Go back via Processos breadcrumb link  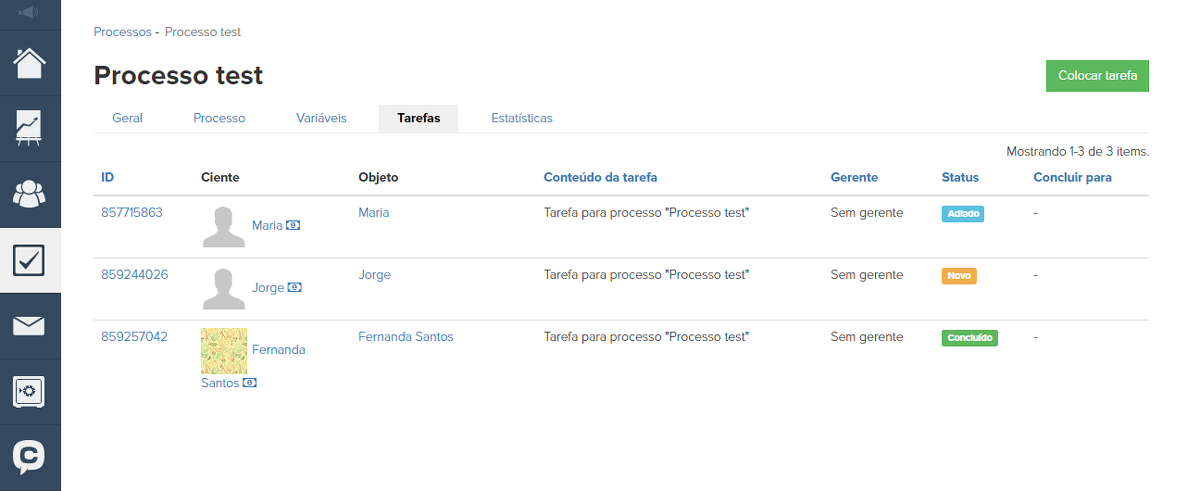click(121, 32)
